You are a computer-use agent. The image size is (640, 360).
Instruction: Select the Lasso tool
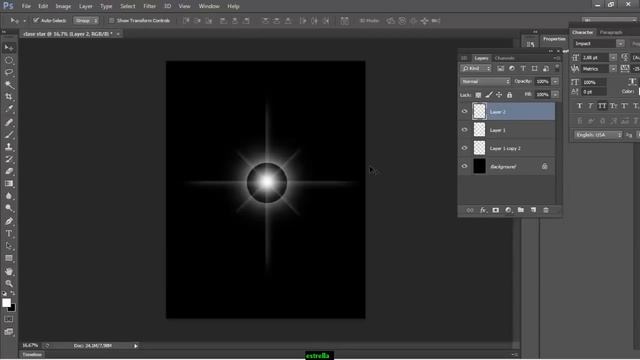9,72
